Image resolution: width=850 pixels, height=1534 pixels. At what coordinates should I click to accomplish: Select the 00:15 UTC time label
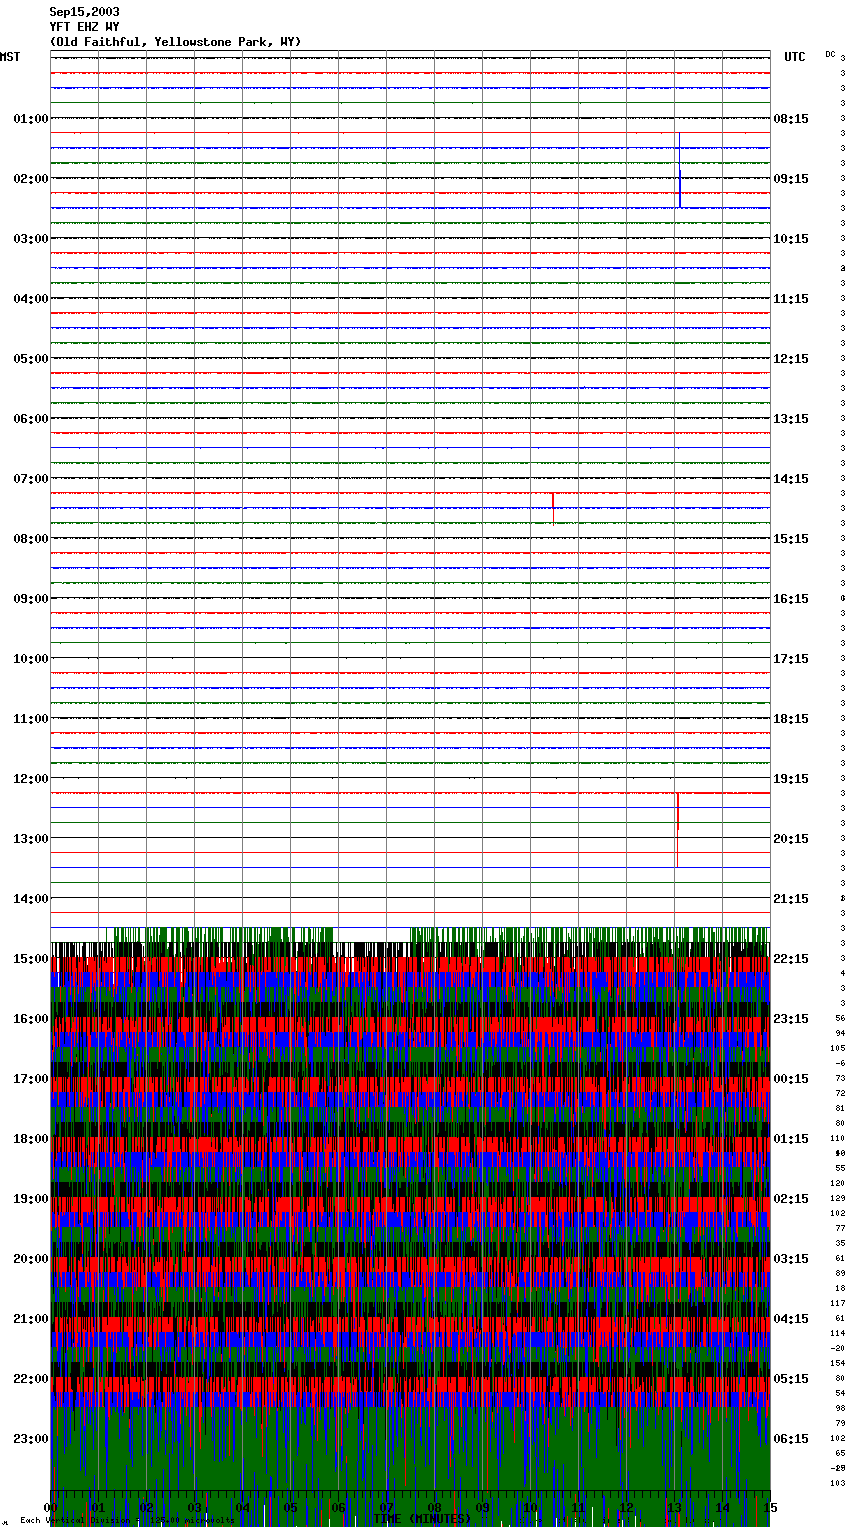point(791,1079)
